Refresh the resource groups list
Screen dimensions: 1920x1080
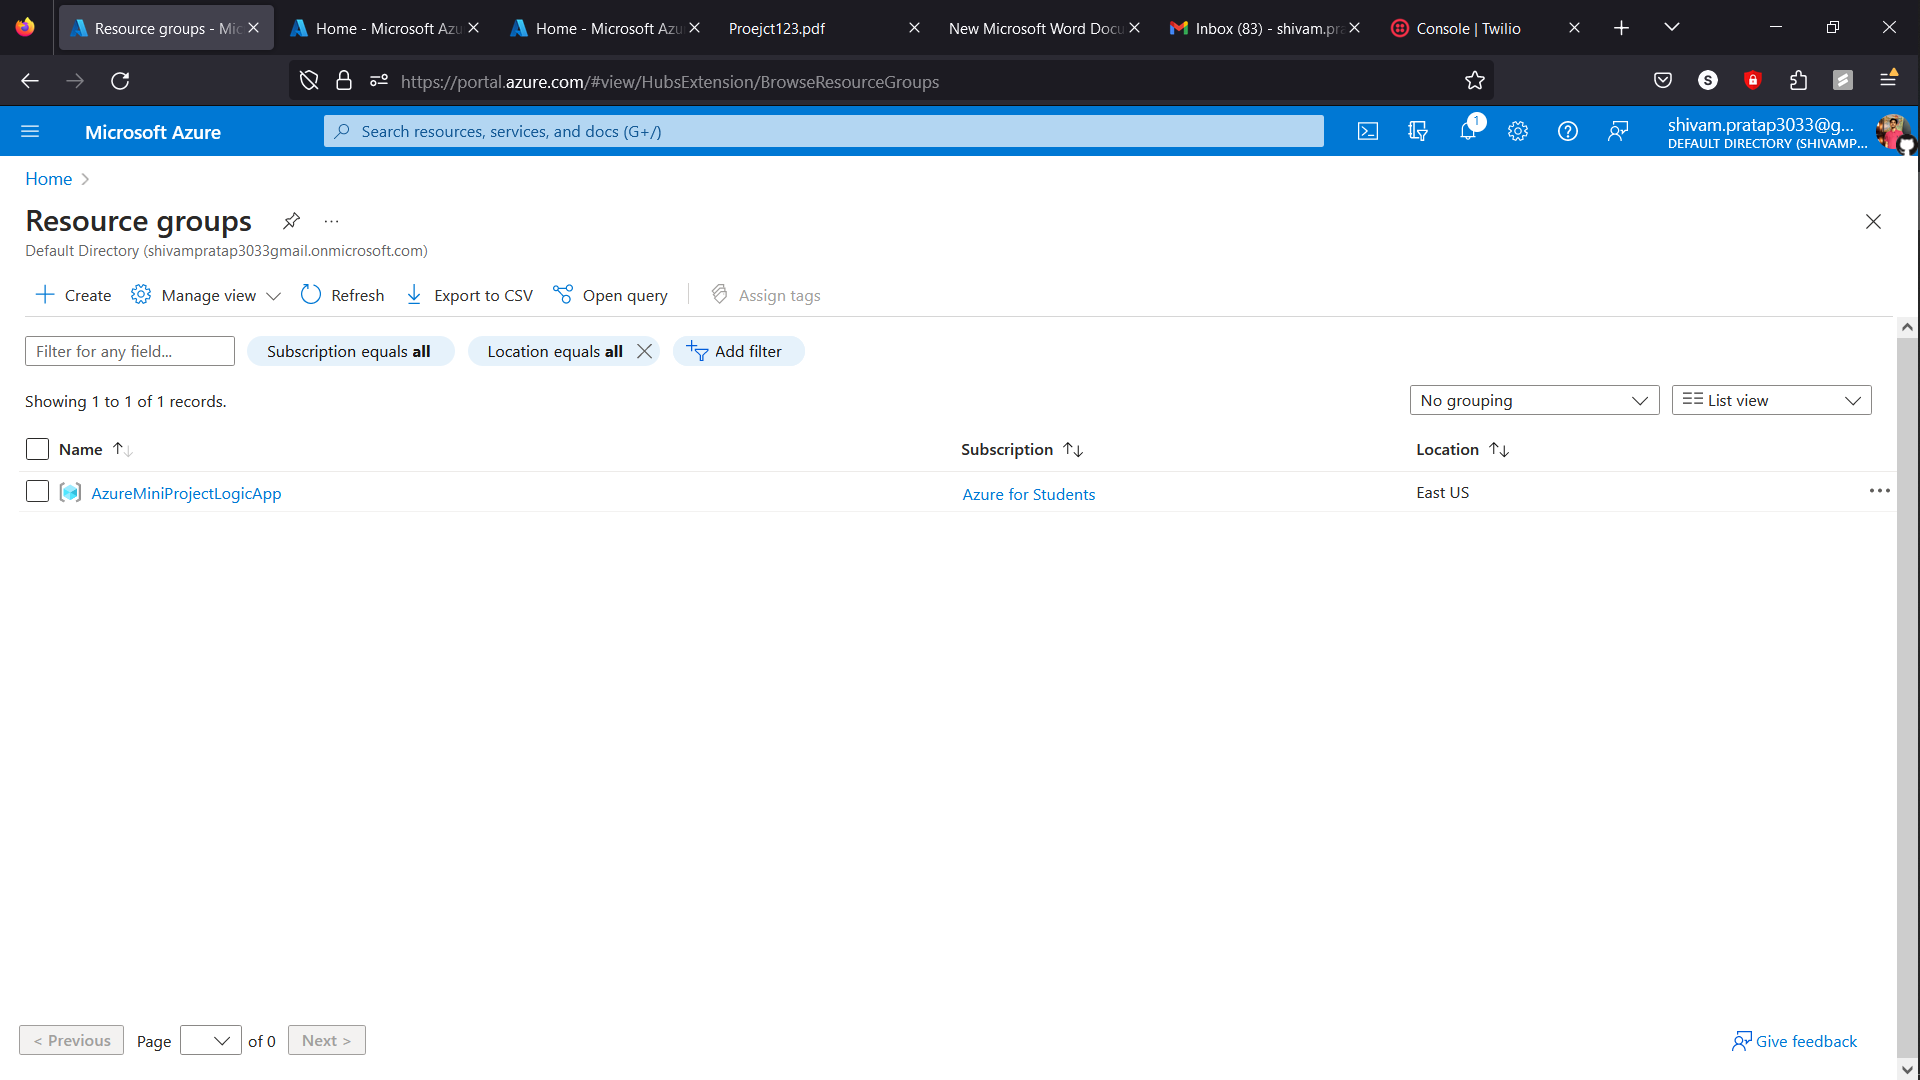point(342,295)
